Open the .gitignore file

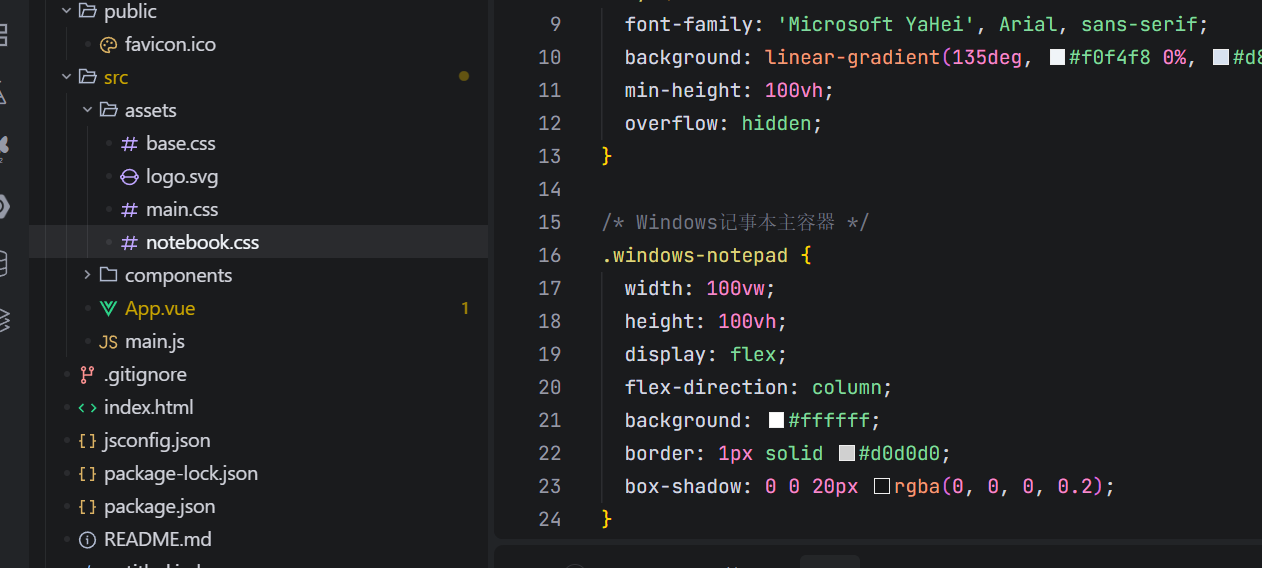coord(145,375)
